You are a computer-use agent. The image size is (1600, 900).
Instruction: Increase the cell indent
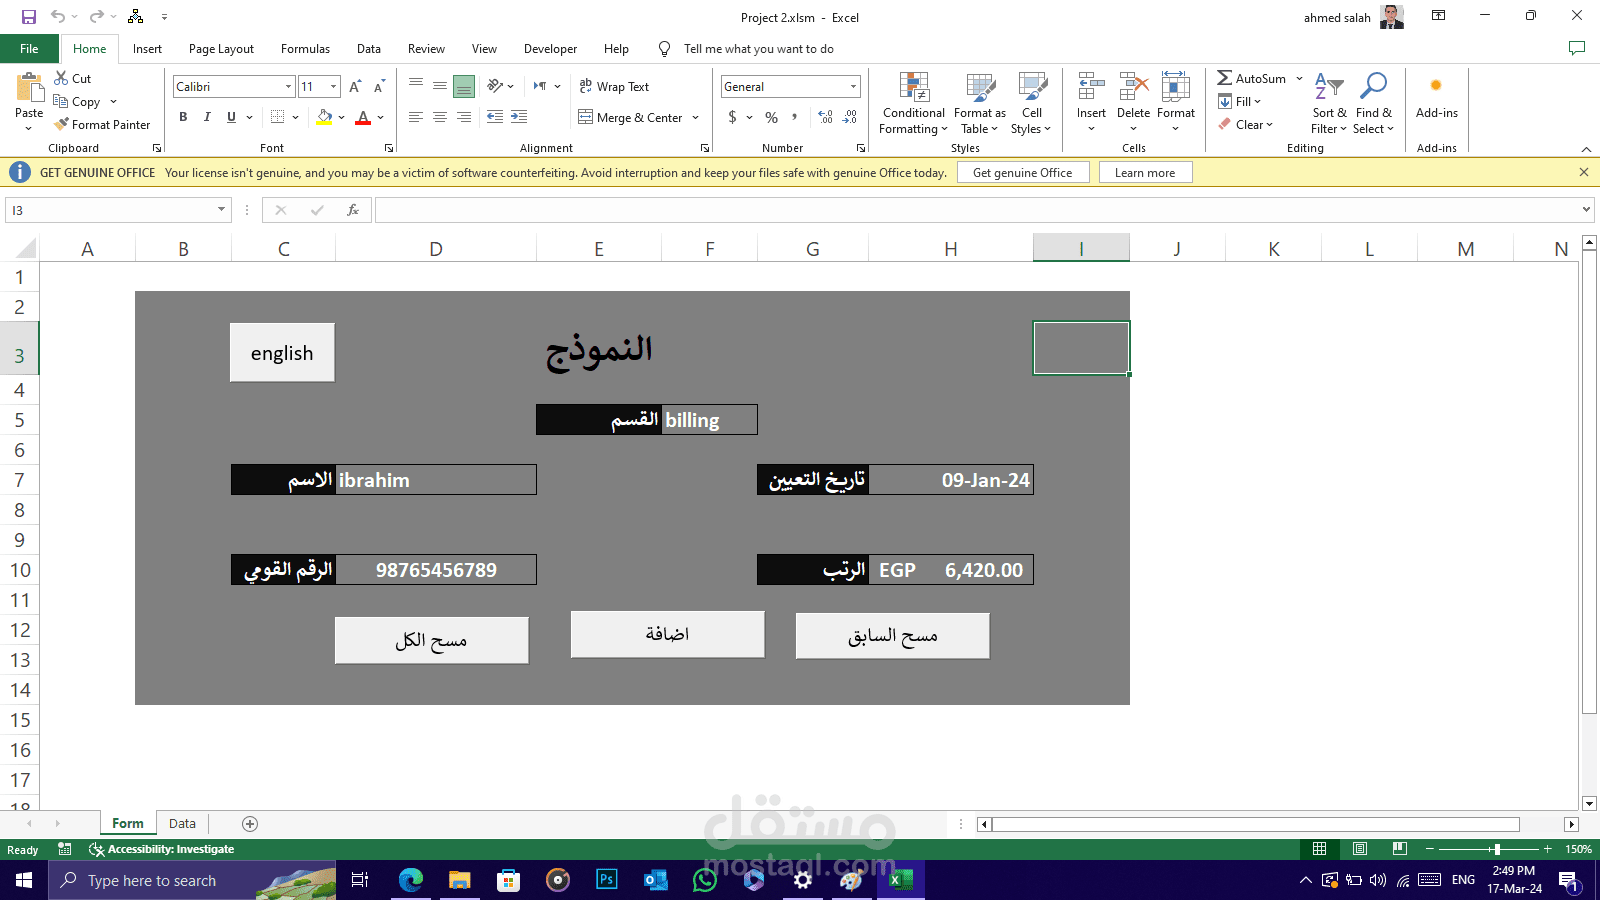pos(519,117)
